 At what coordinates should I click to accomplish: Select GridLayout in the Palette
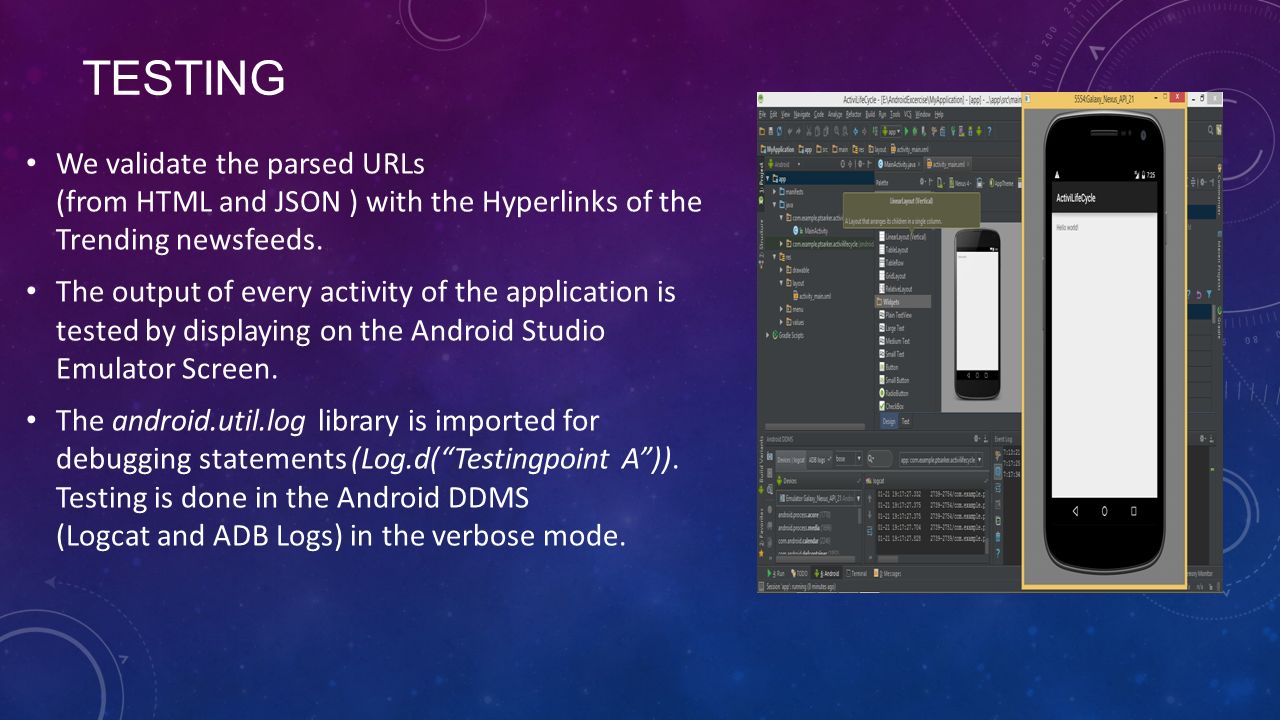click(893, 276)
